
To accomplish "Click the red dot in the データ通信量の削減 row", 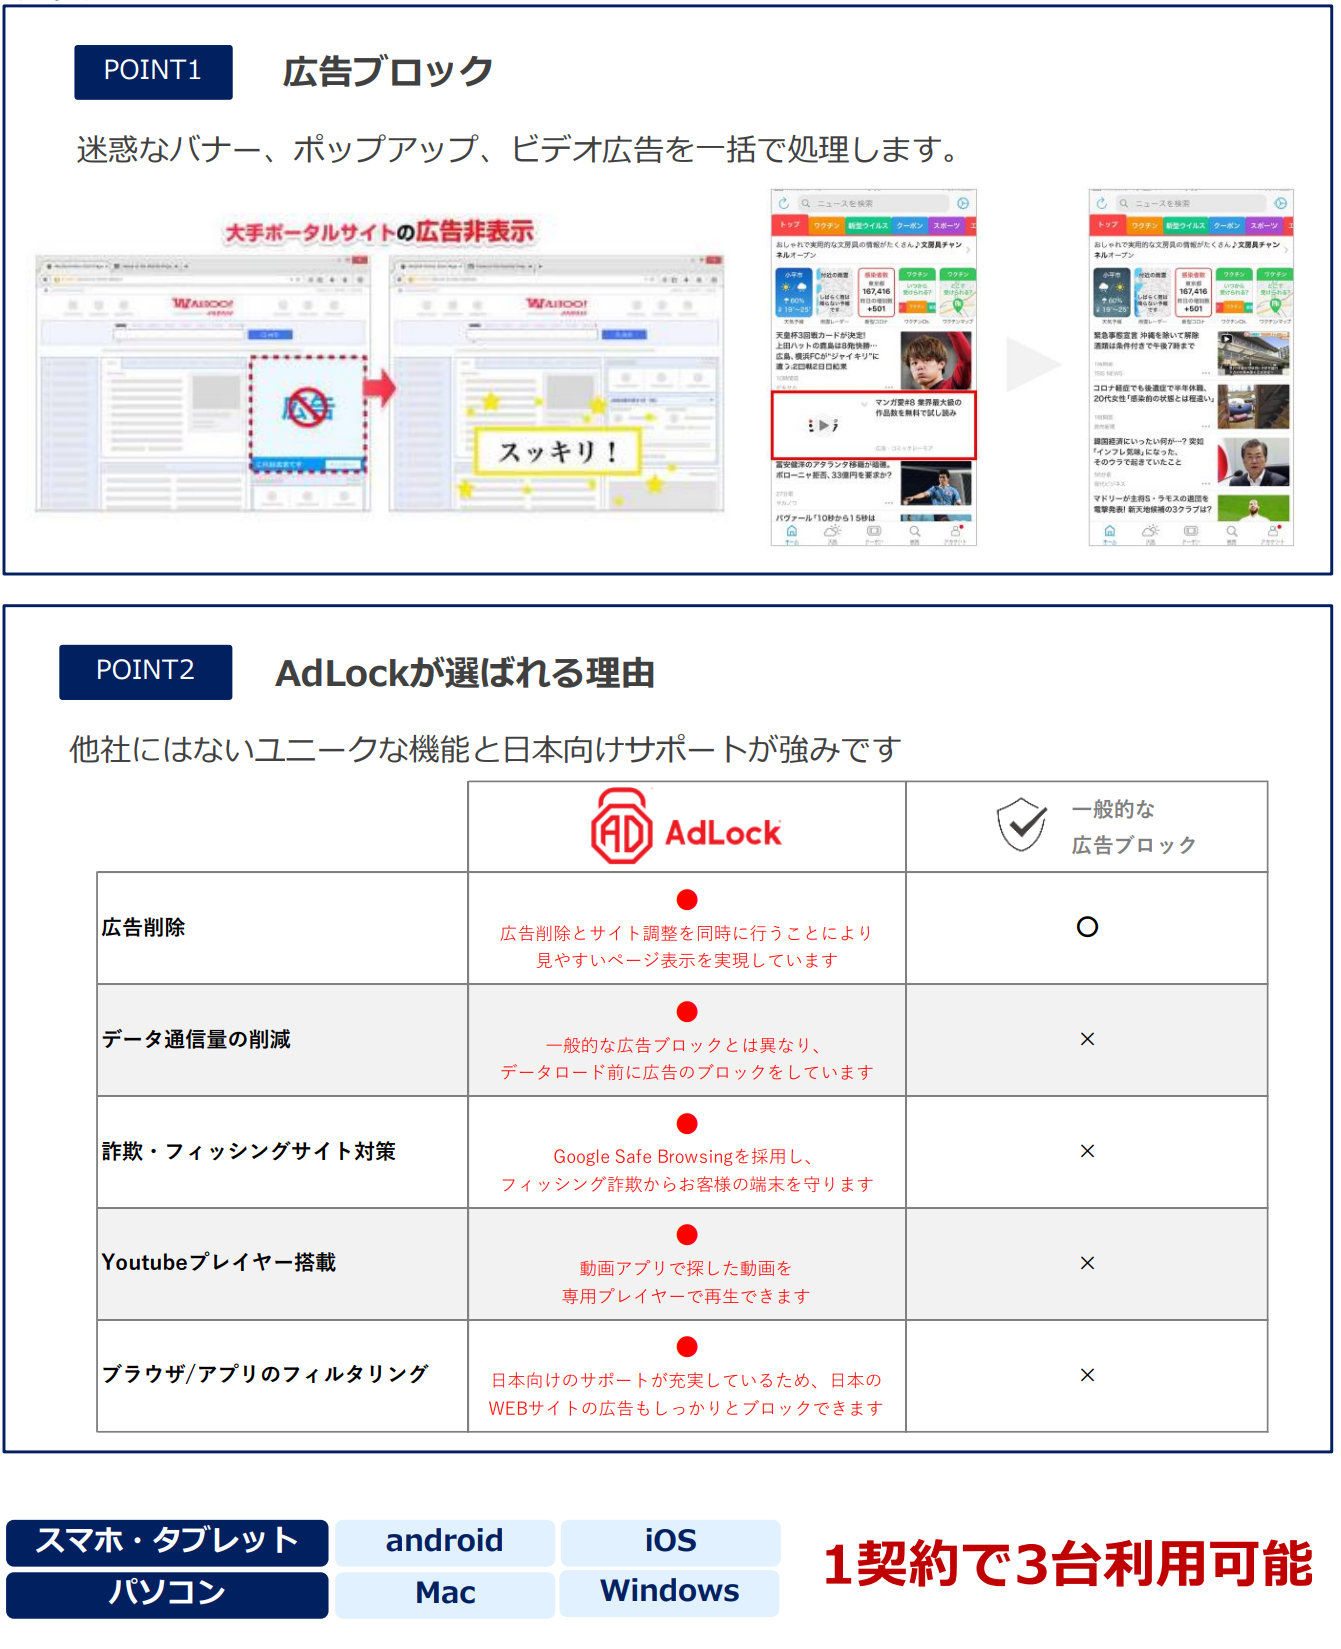I will [687, 1012].
